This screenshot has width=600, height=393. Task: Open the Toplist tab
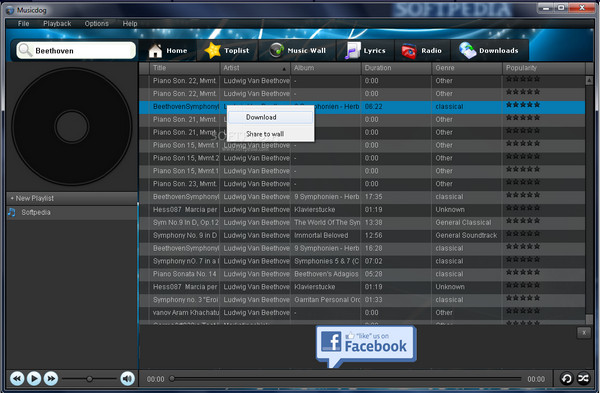click(227, 51)
